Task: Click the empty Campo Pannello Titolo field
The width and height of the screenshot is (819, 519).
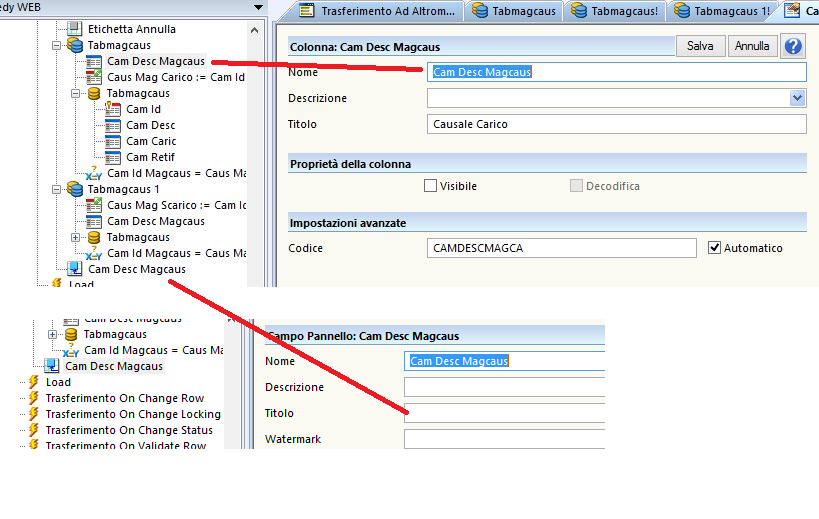Action: [505, 413]
